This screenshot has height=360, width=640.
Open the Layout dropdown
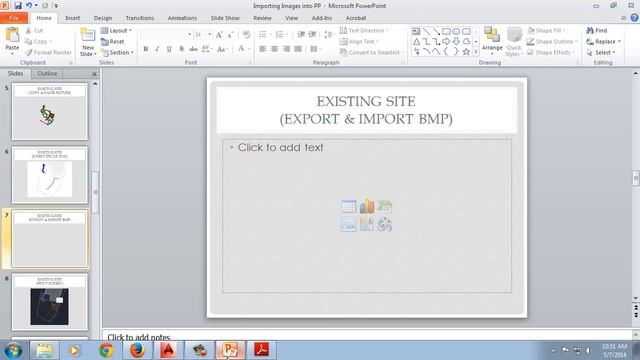pos(116,31)
